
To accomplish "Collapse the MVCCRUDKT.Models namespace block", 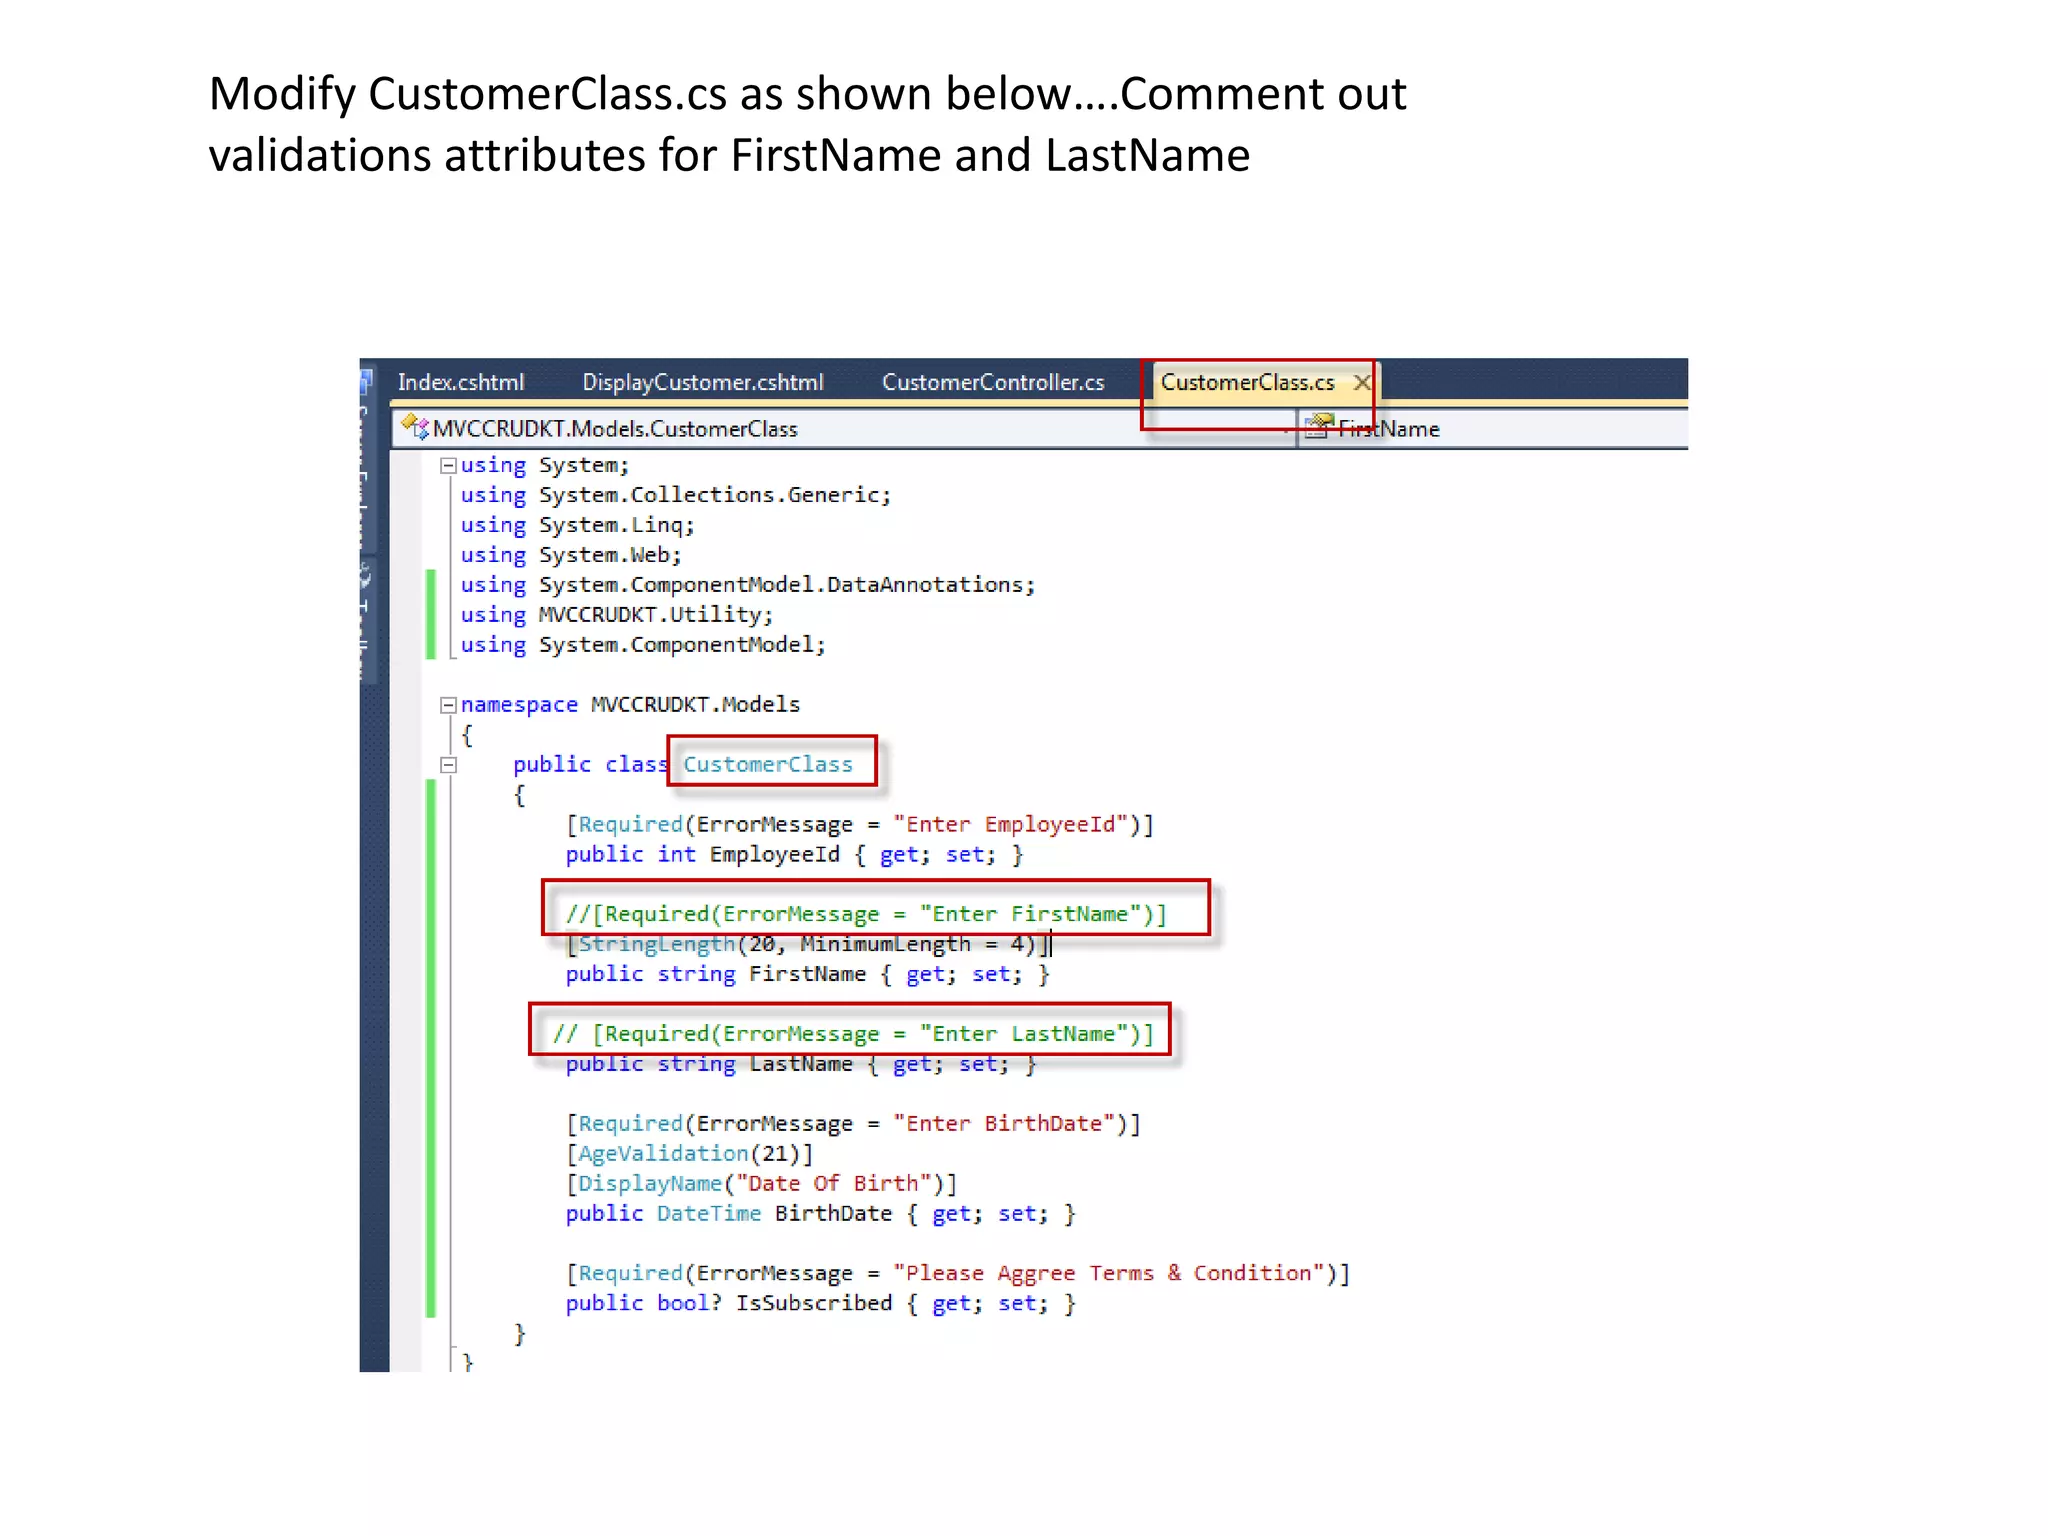I will tap(448, 705).
